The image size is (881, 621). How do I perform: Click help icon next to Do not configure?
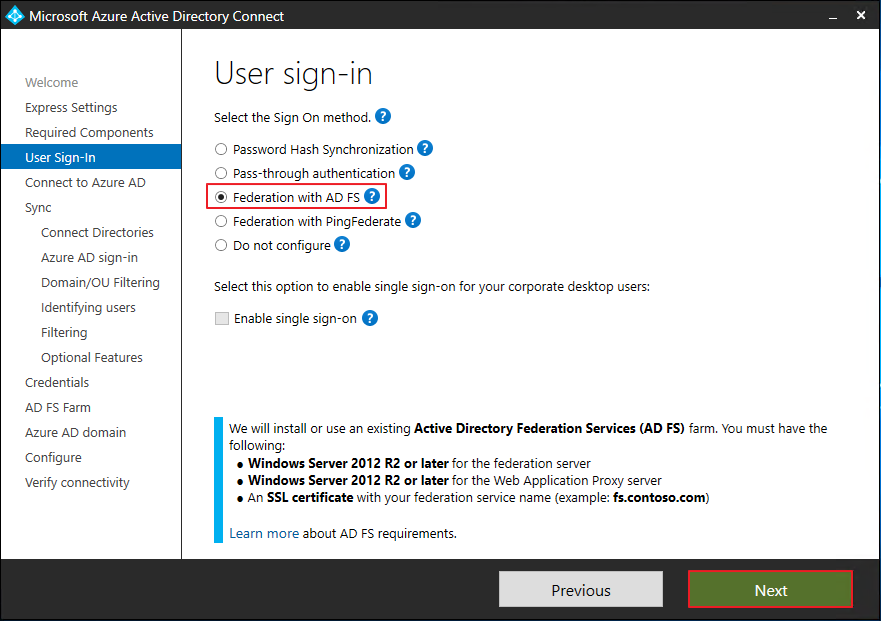click(342, 244)
